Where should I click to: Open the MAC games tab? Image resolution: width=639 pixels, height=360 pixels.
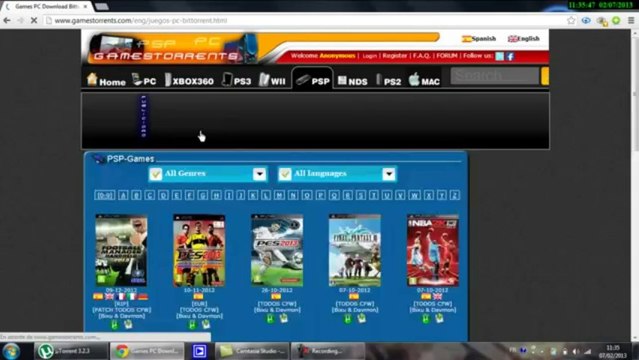424,80
